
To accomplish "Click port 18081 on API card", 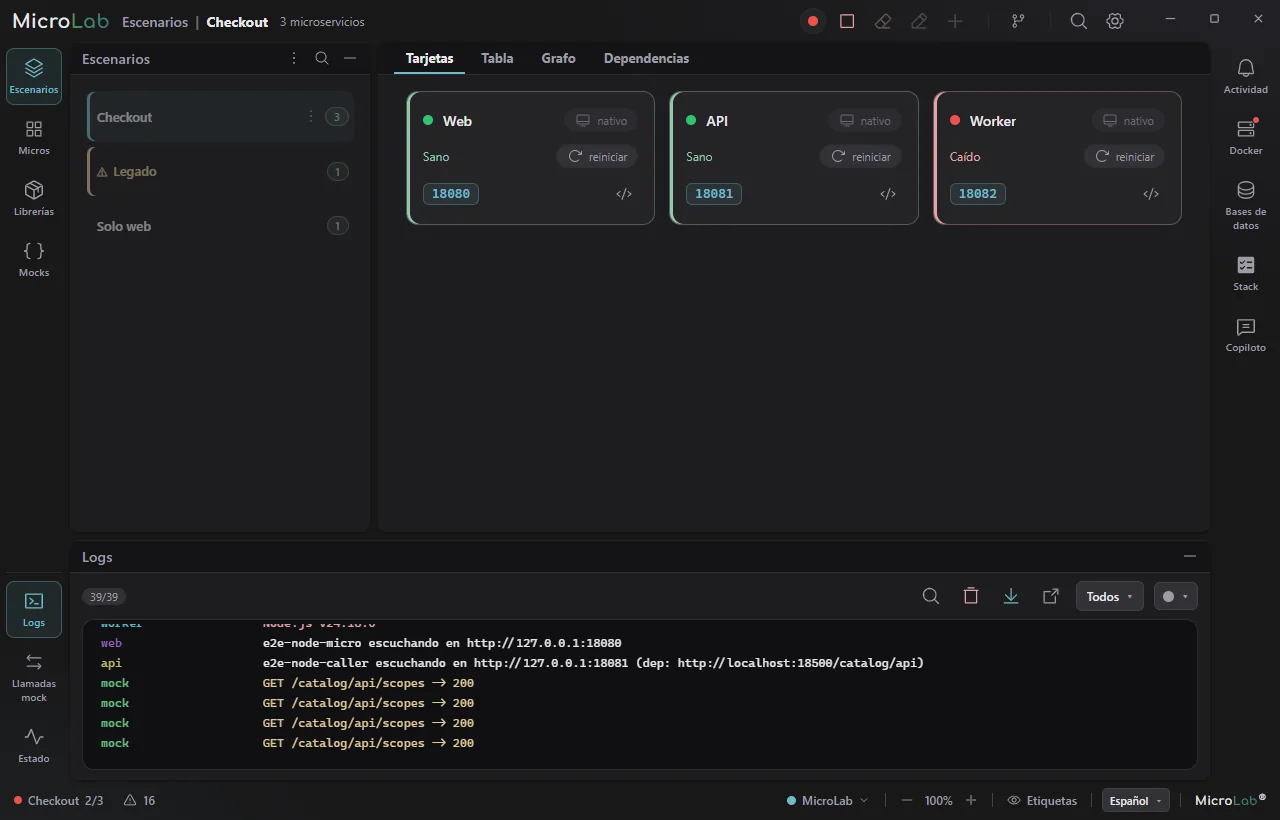I will point(714,194).
